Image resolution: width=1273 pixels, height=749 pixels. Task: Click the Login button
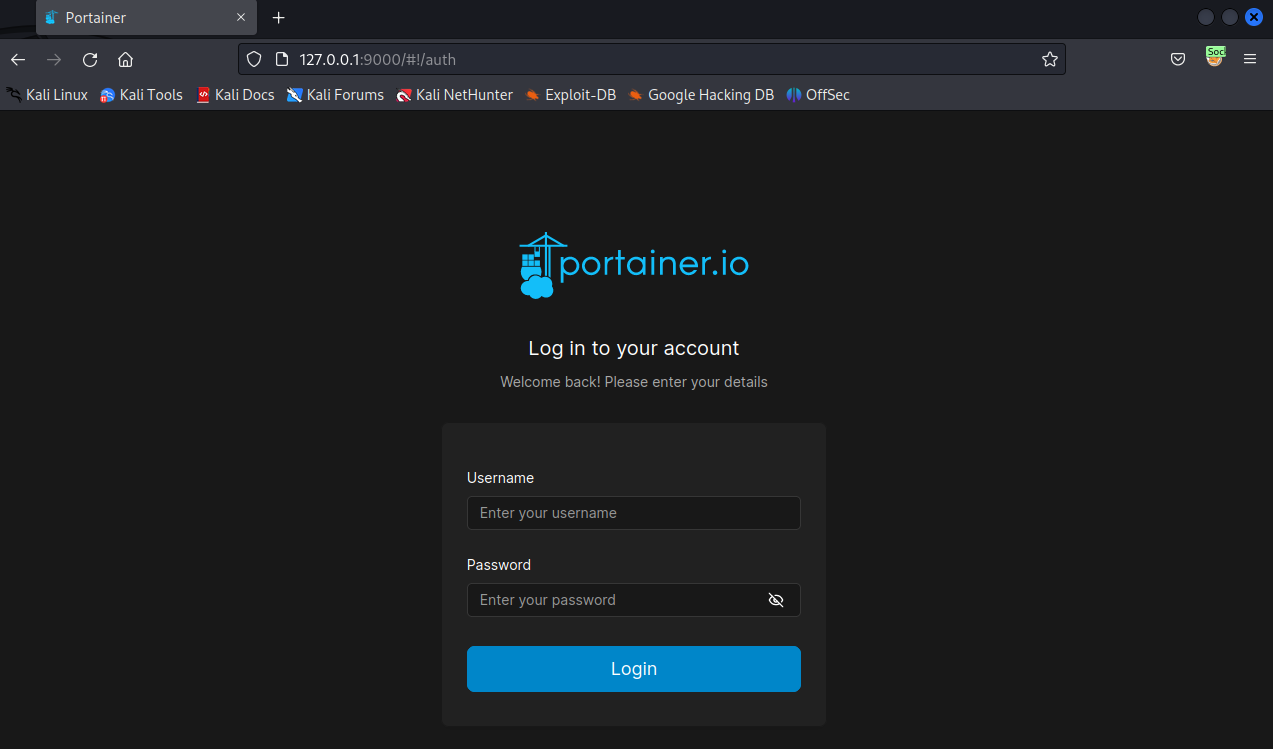(633, 669)
